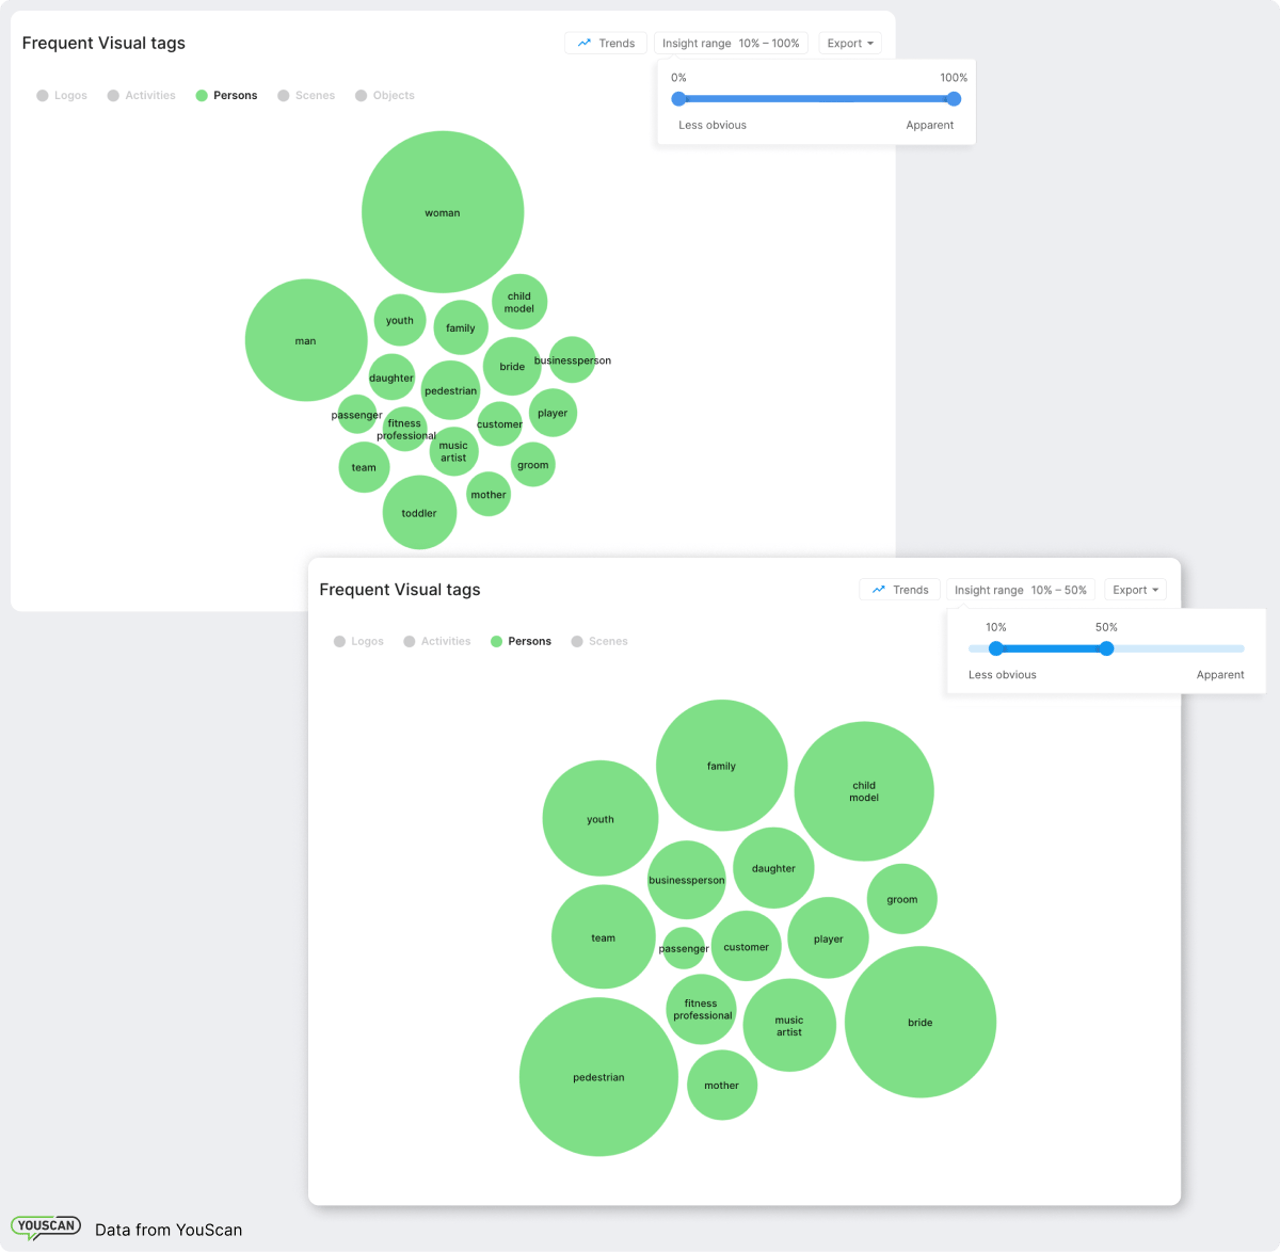The height and width of the screenshot is (1252, 1280).
Task: Open the Export dropdown in top panel
Action: (850, 43)
